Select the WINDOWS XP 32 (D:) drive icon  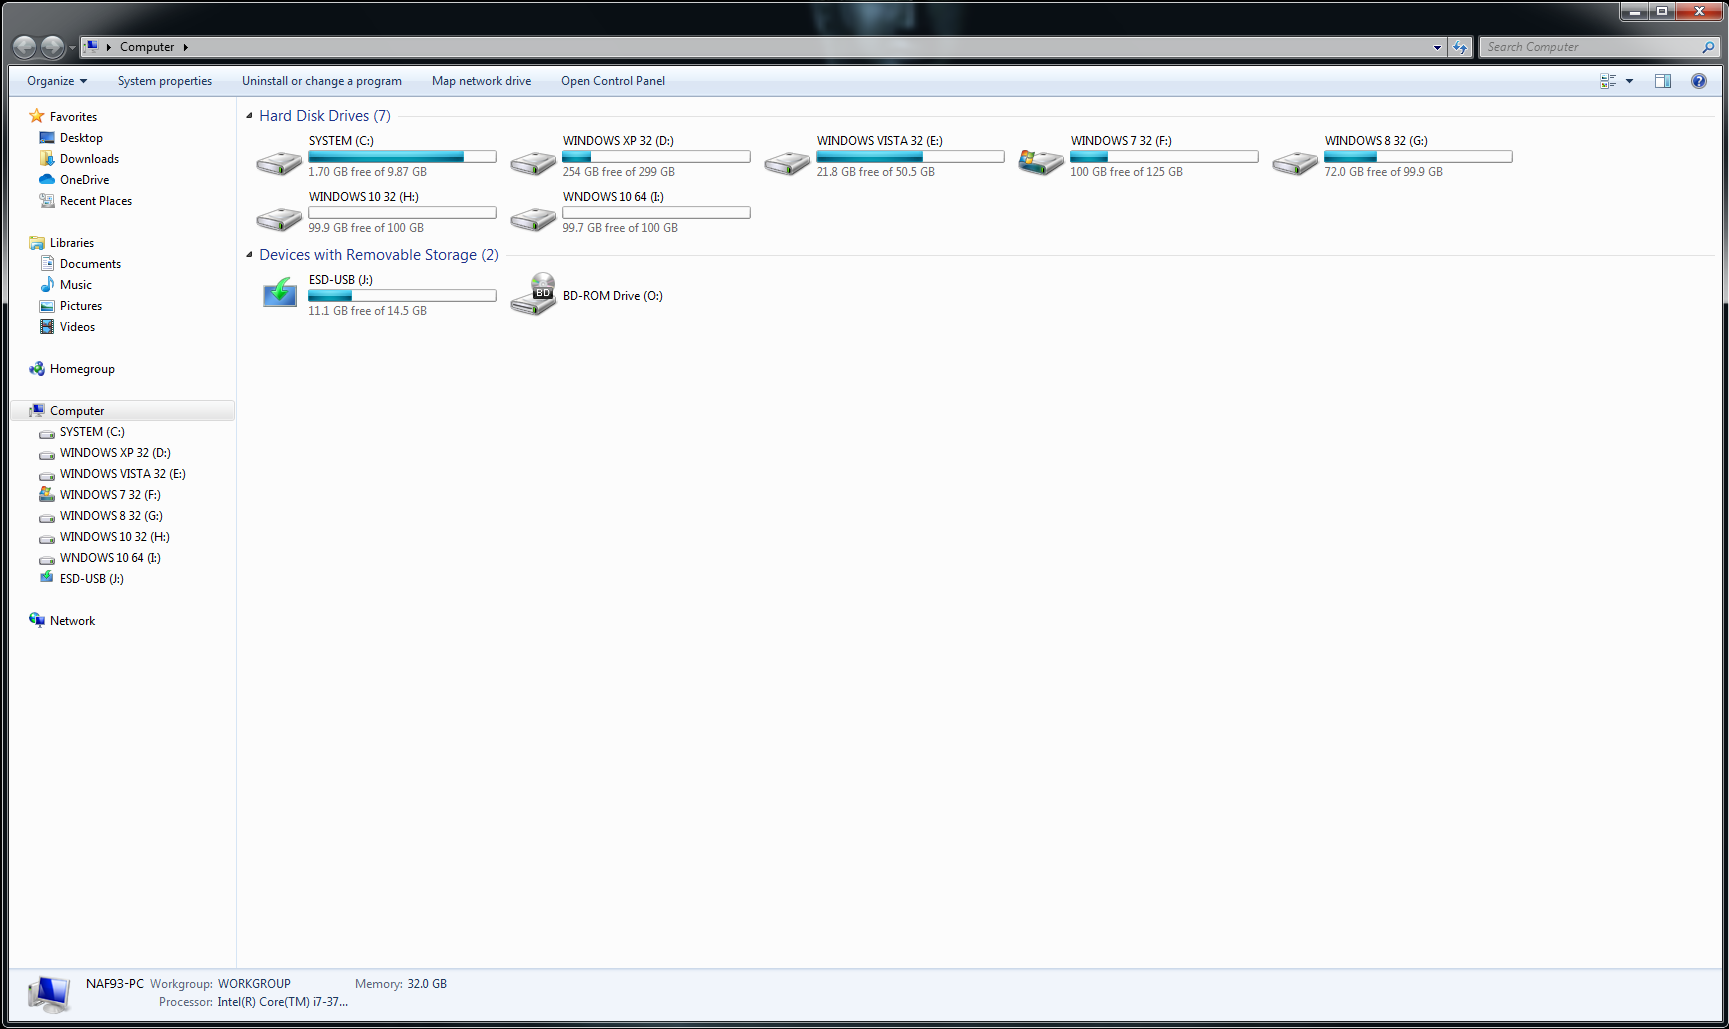pyautogui.click(x=533, y=163)
